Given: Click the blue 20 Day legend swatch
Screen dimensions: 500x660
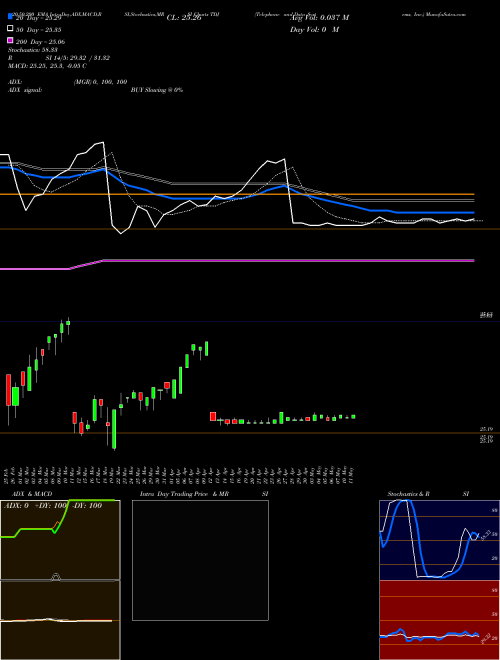Looking at the screenshot, I should pos(10,17).
